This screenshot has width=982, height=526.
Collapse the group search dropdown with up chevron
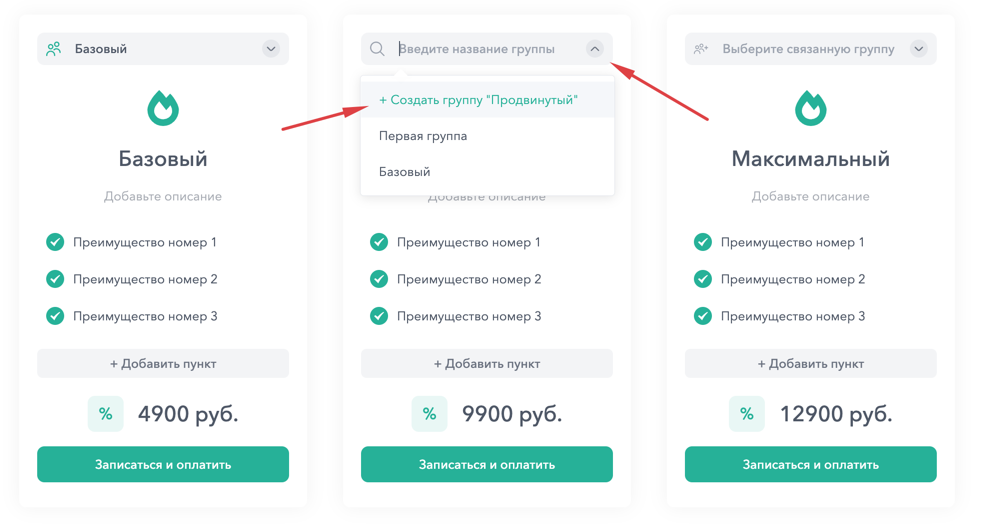[x=594, y=49]
